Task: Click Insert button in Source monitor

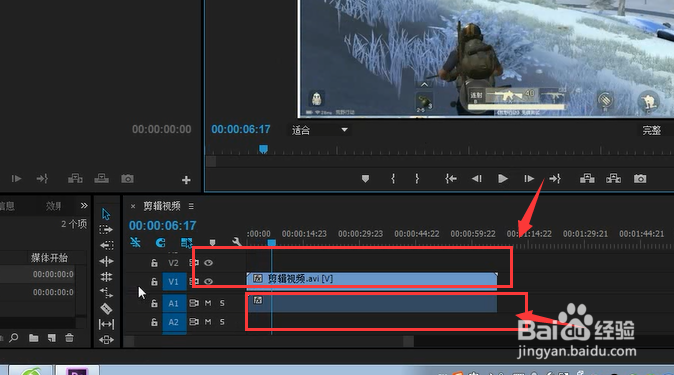Action: click(75, 178)
